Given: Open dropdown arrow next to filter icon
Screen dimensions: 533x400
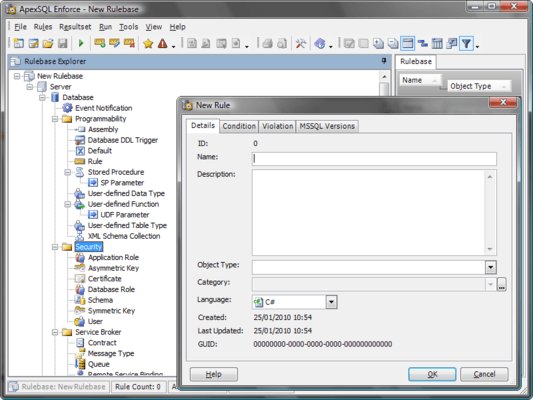Looking at the screenshot, I should pyautogui.click(x=477, y=47).
